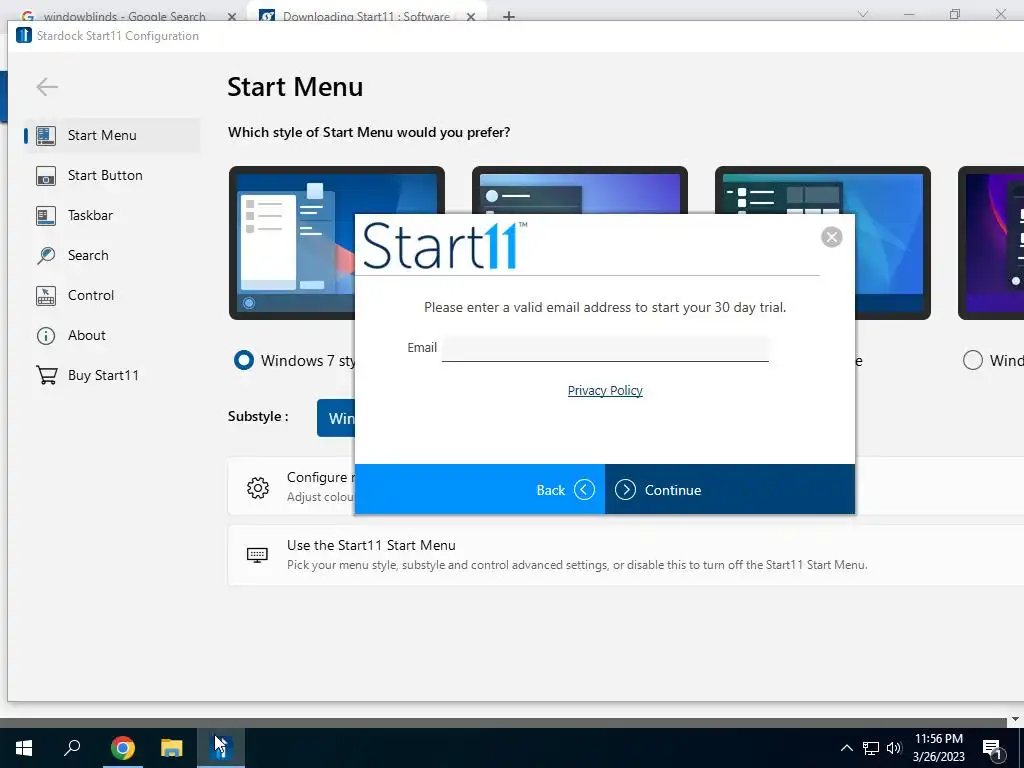Open the About section

112,335
